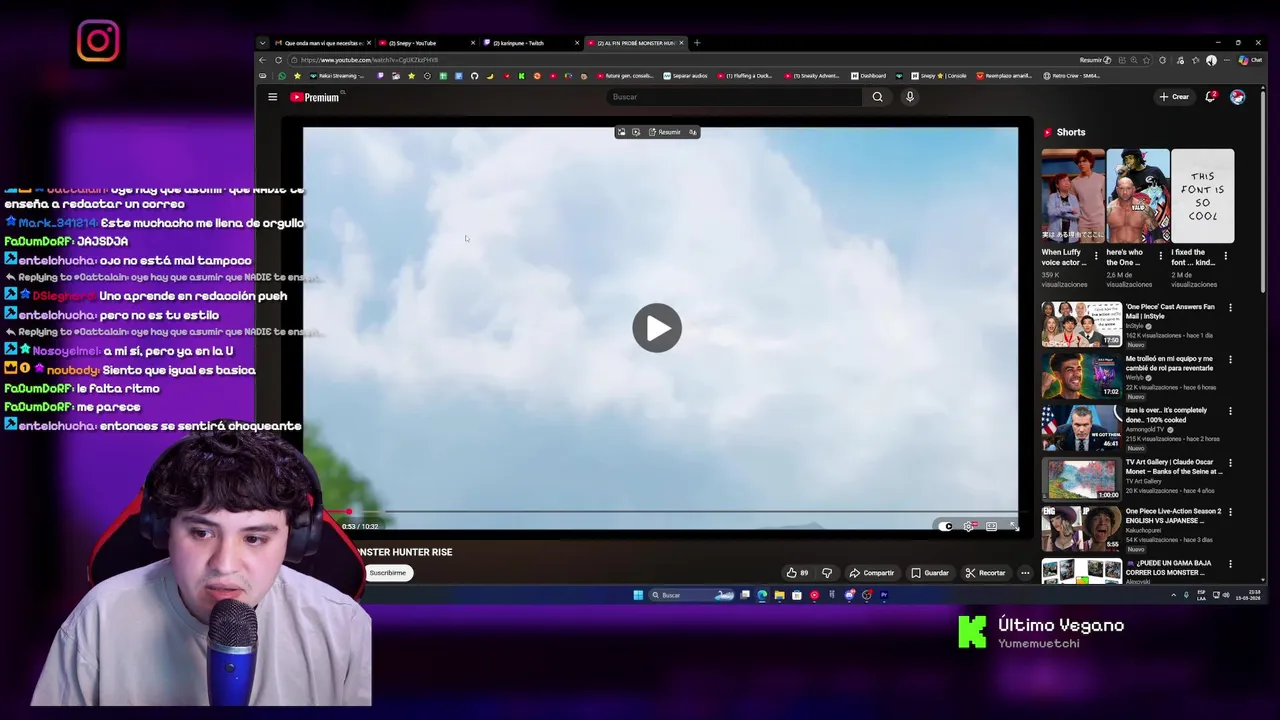Screen dimensions: 1280x720
Task: Open File Explorer from the taskbar
Action: point(779,595)
